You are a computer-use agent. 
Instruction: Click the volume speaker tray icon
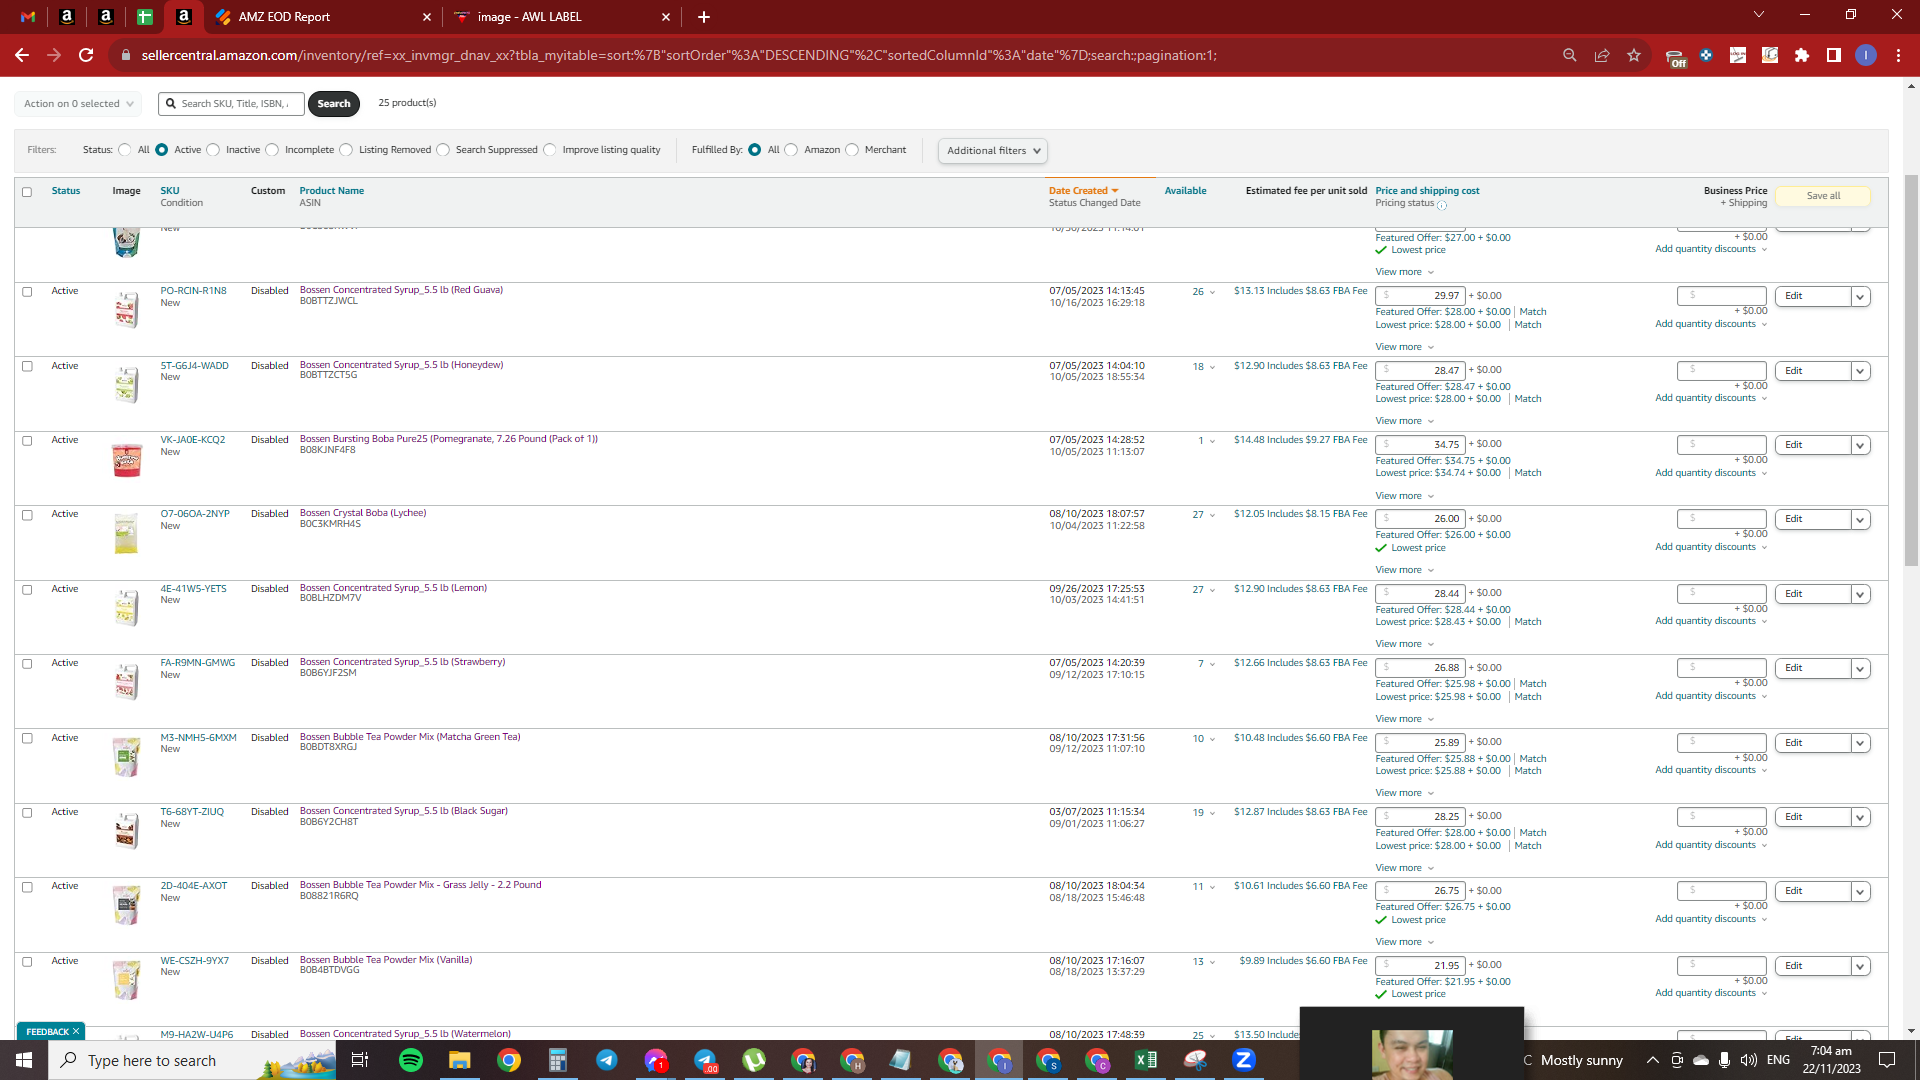tap(1748, 1060)
